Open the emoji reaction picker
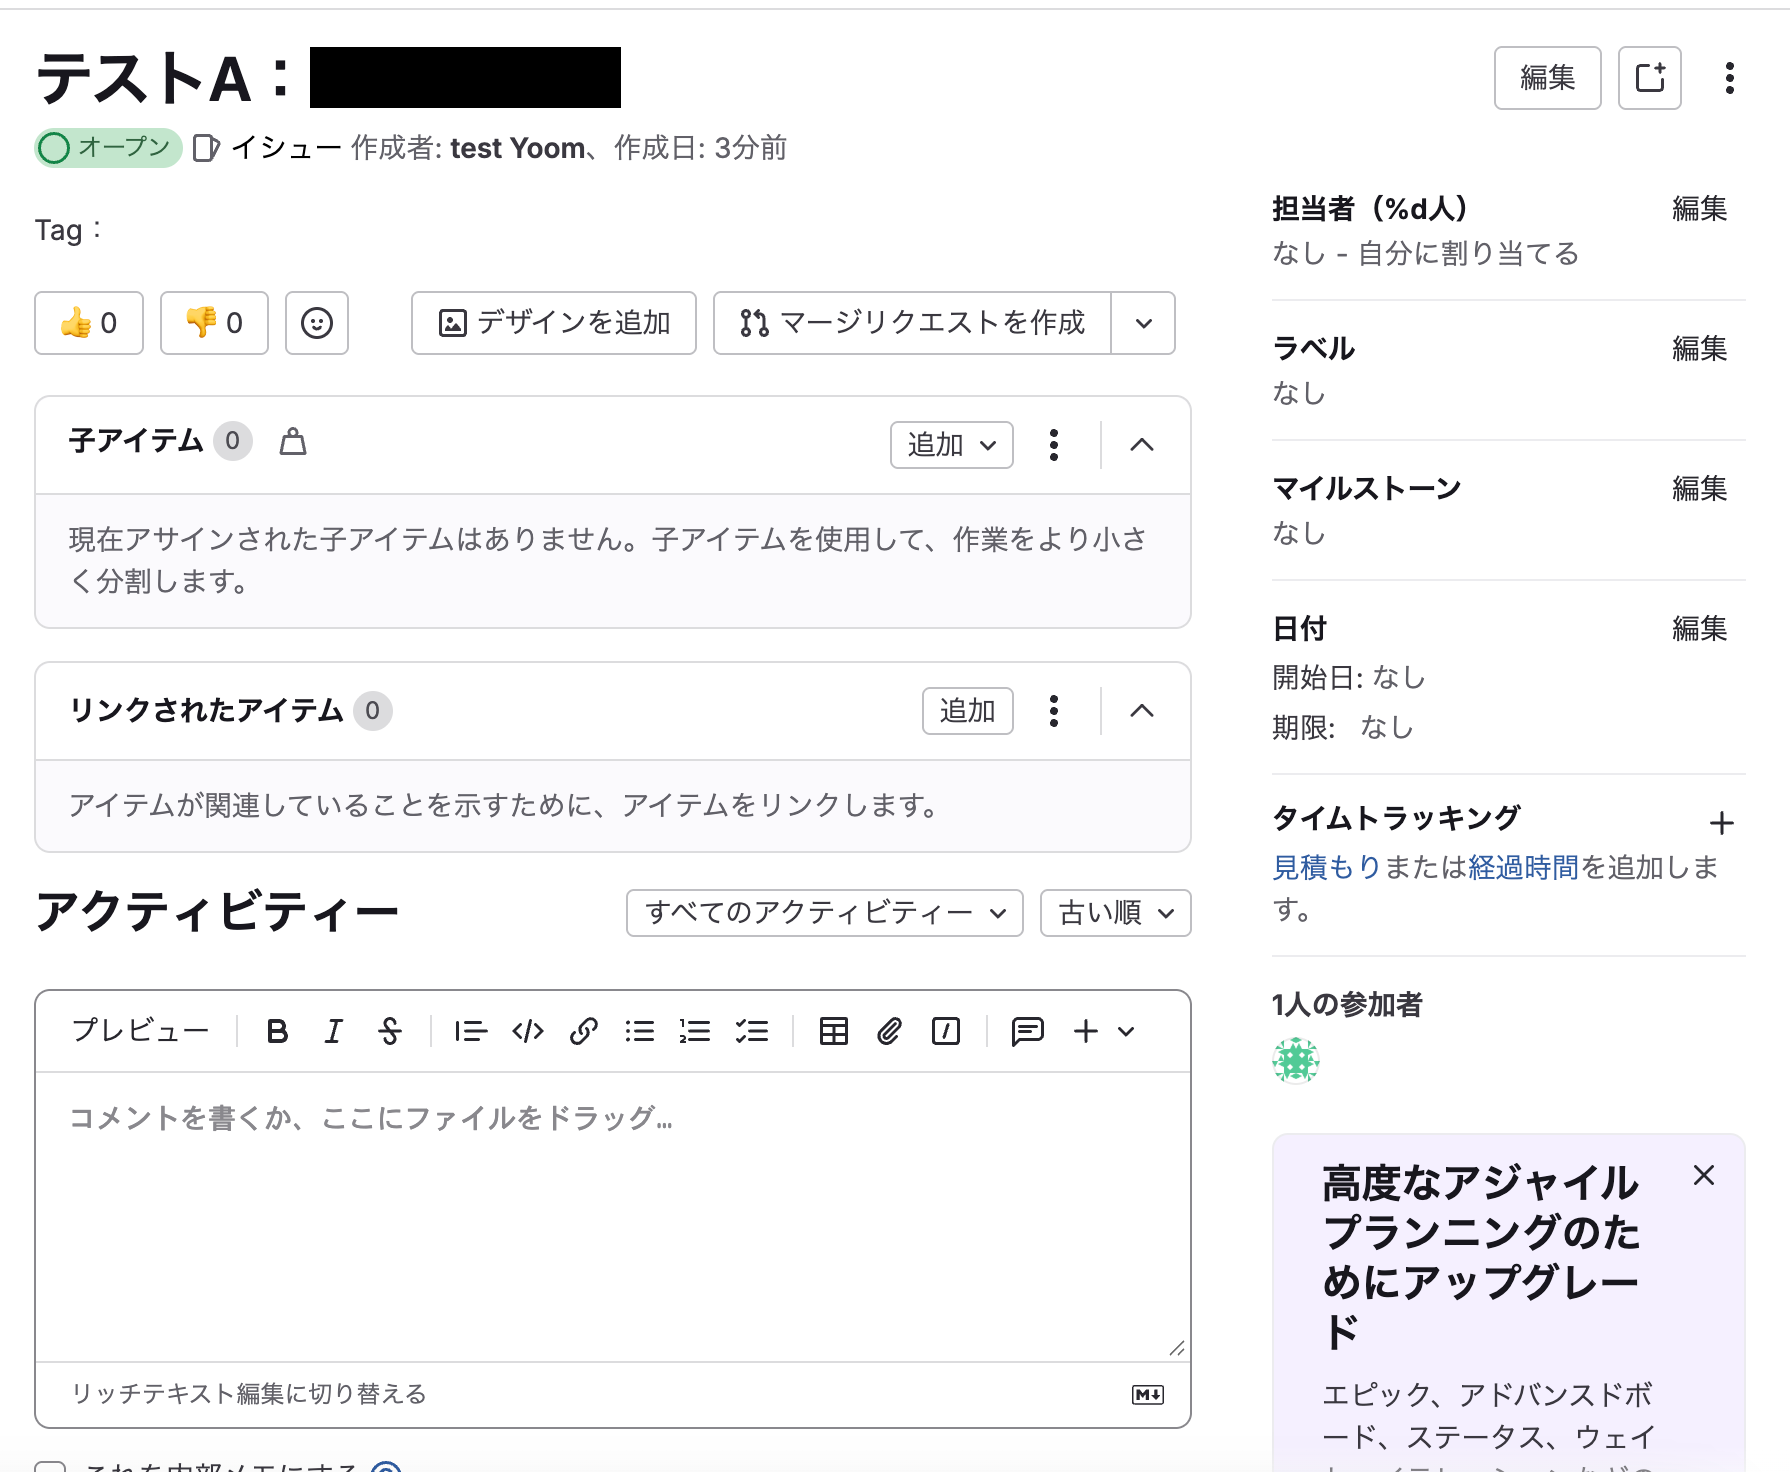This screenshot has height=1472, width=1790. pos(316,323)
